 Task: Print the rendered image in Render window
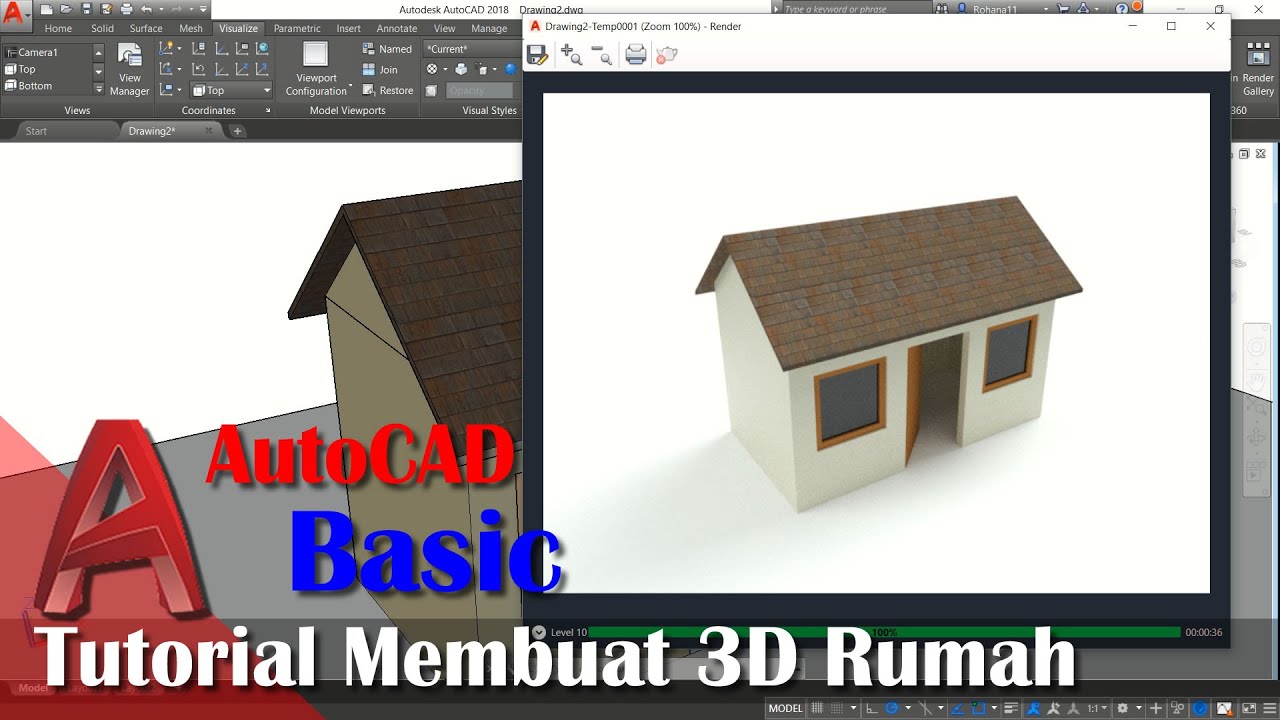pyautogui.click(x=636, y=55)
